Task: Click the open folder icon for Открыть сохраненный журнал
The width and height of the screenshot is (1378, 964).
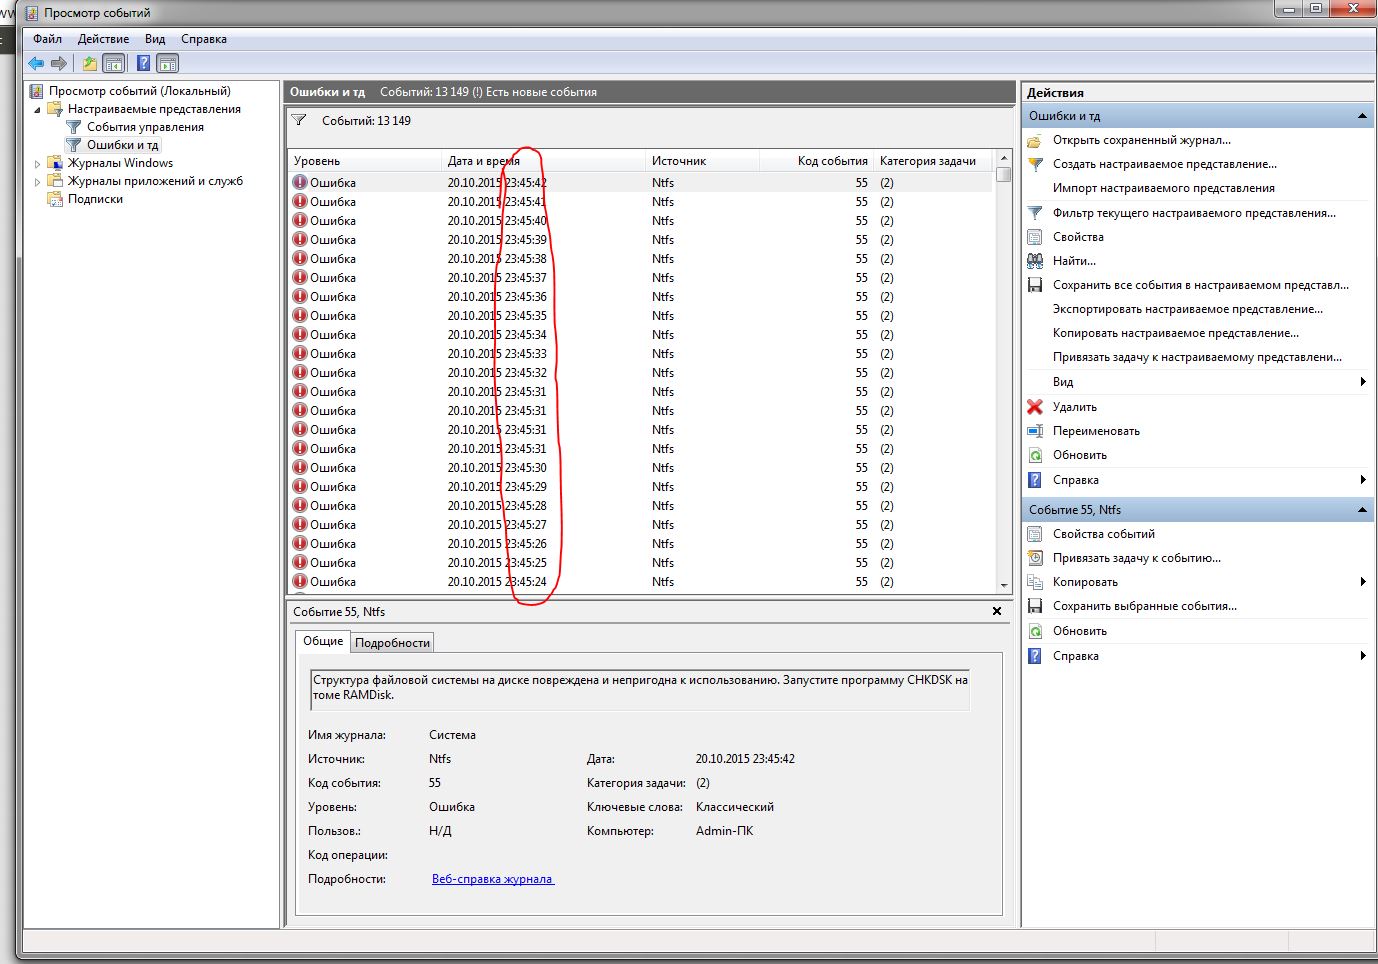Action: click(x=1035, y=141)
